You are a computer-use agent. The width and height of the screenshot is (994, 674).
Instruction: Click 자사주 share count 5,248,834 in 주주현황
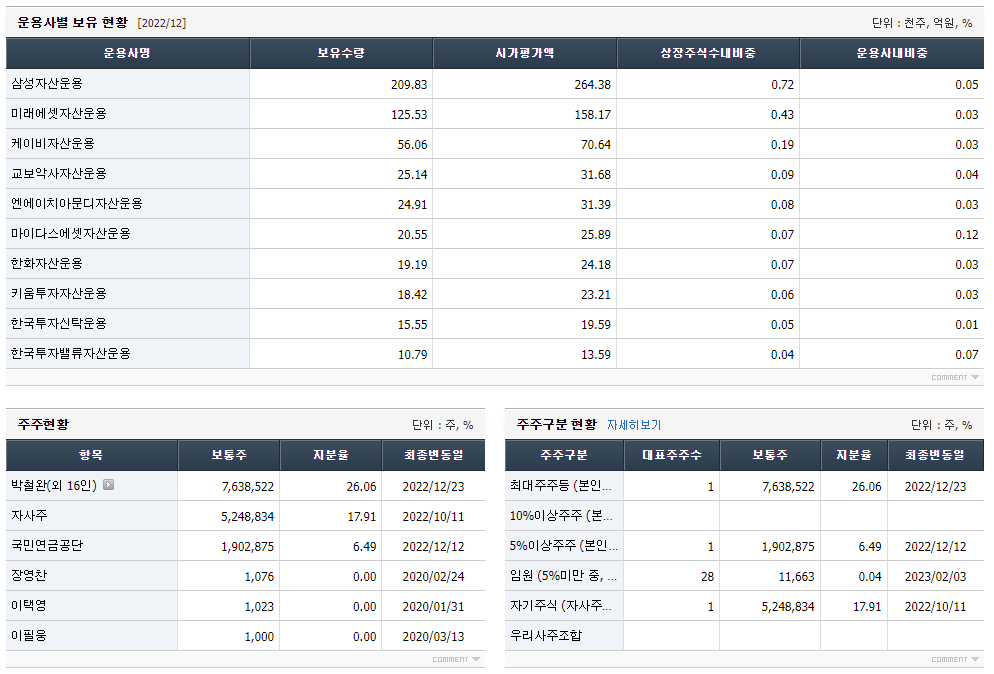[x=247, y=517]
